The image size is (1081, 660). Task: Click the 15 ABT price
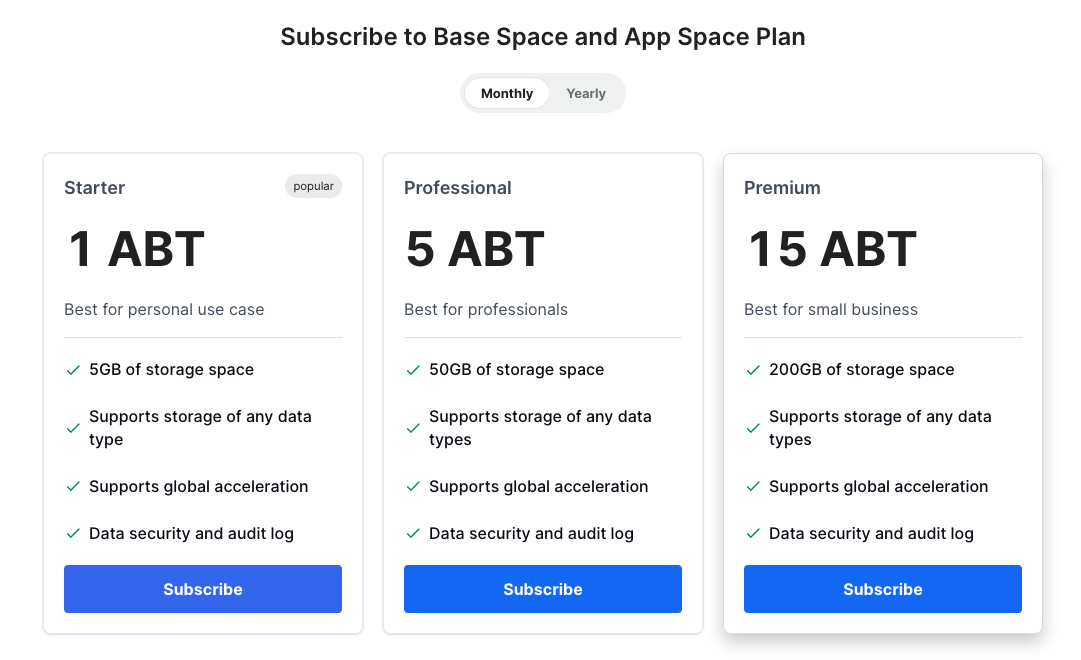click(832, 249)
